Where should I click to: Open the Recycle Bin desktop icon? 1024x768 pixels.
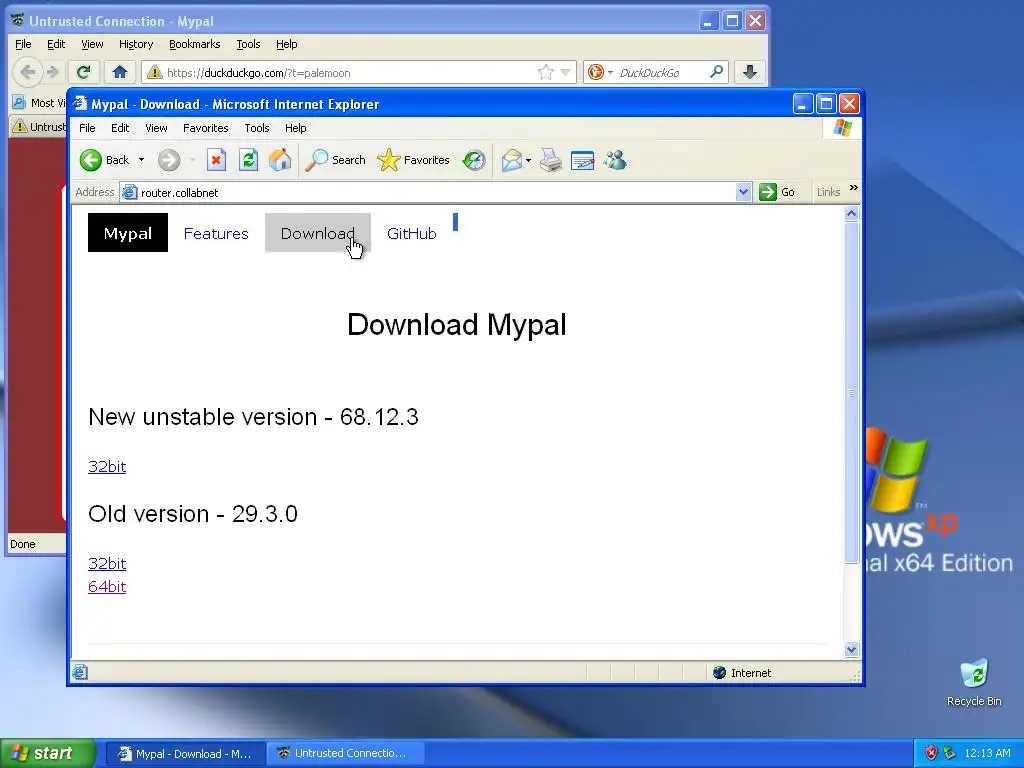click(974, 683)
